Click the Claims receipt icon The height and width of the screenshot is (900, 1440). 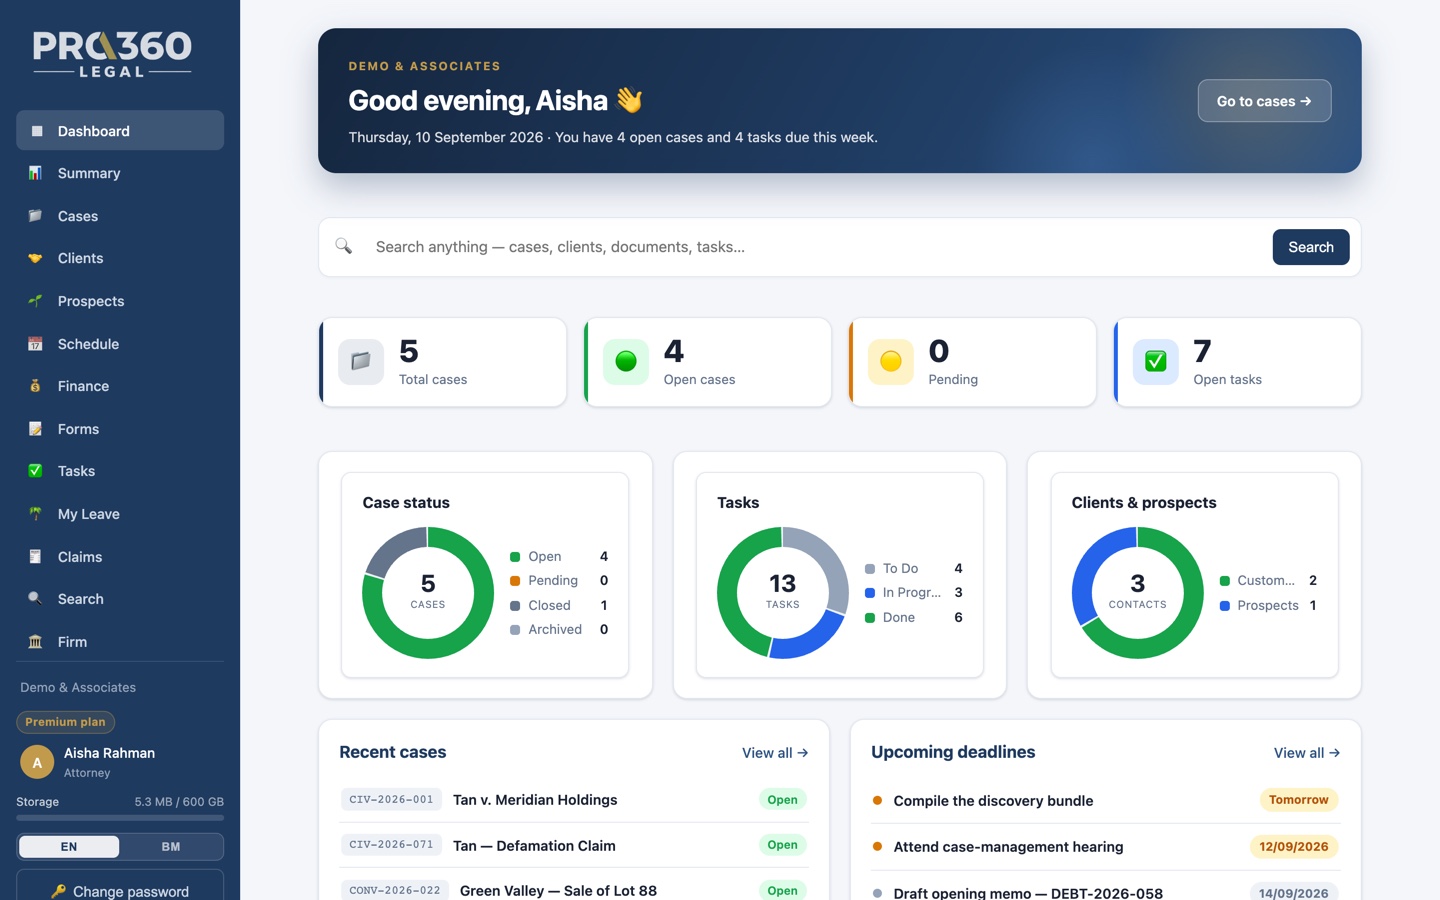coord(36,557)
